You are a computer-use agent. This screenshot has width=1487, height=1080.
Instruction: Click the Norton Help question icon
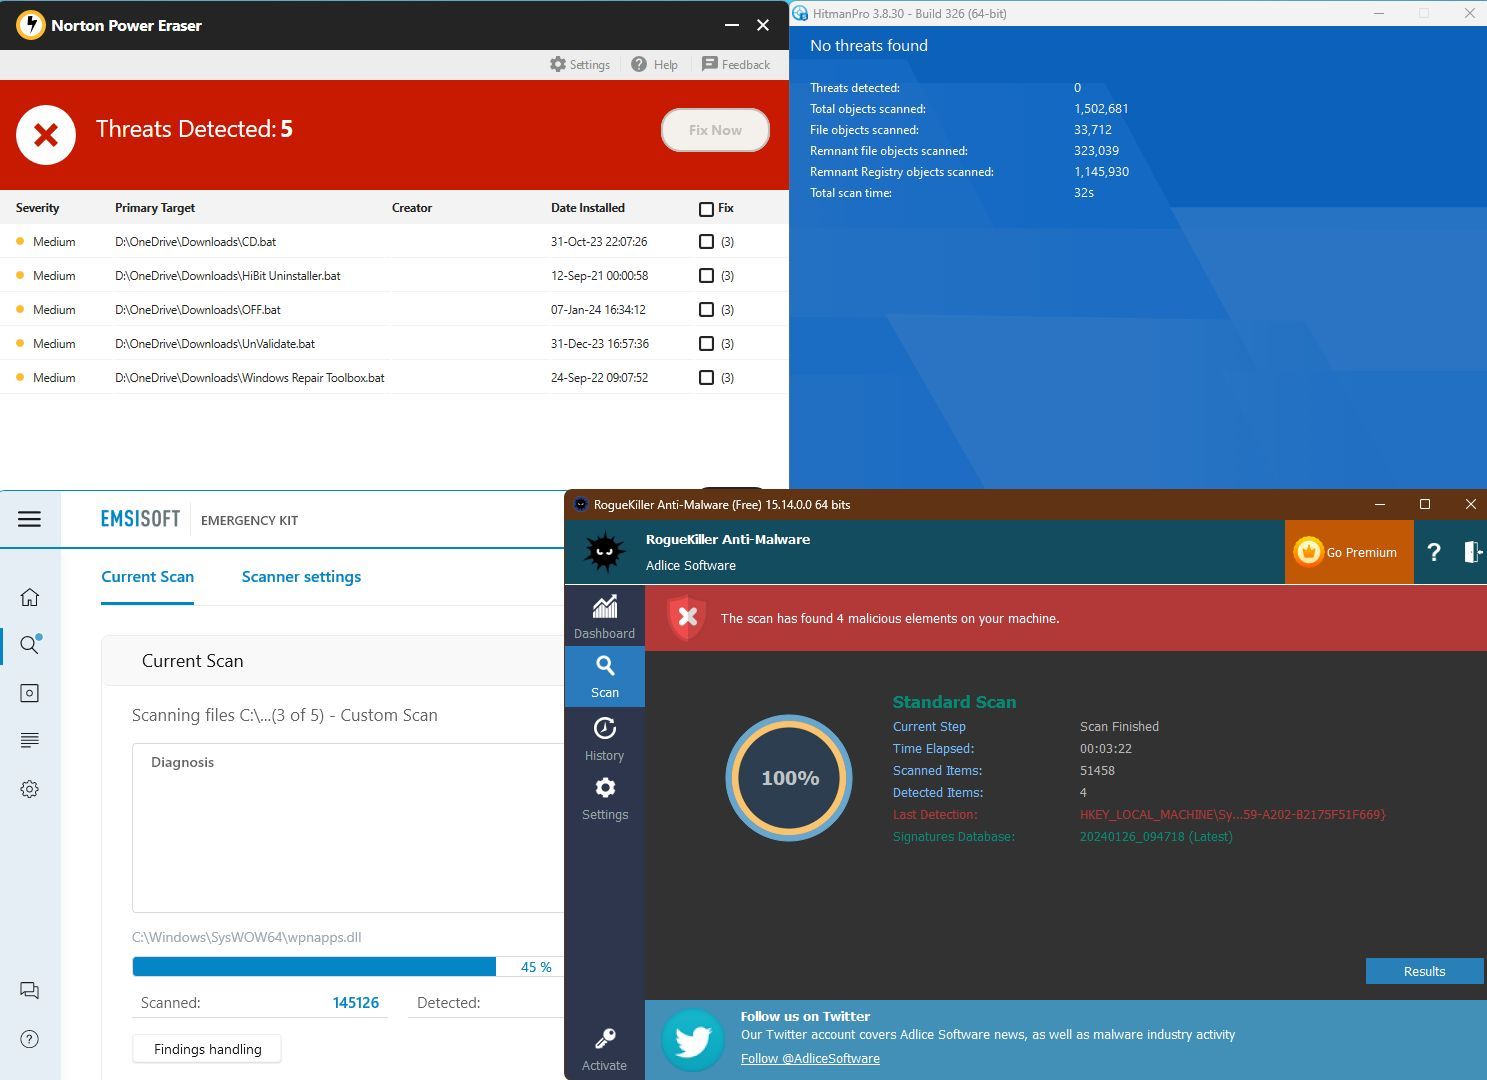(x=639, y=64)
